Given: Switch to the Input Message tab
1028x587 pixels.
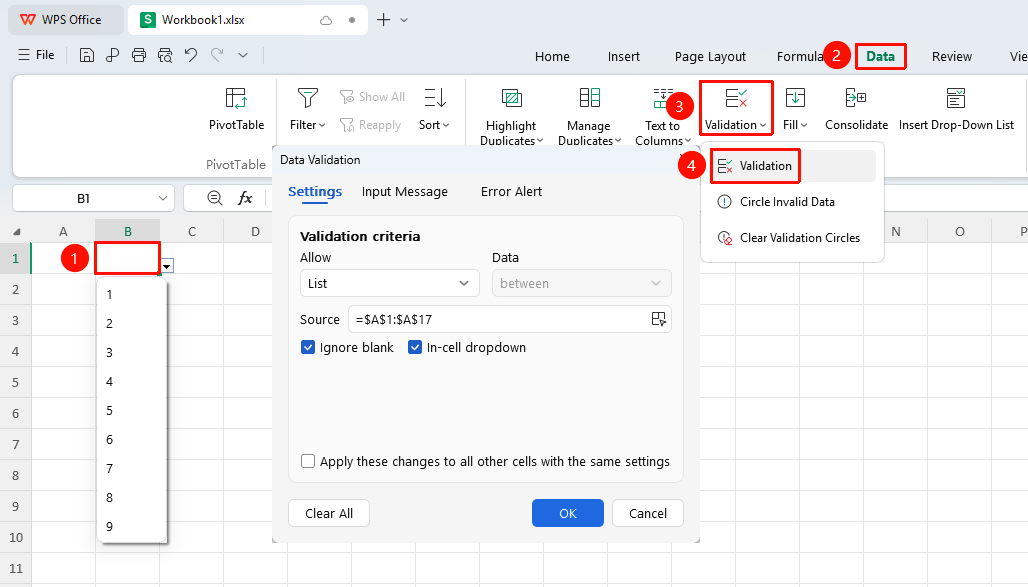Looking at the screenshot, I should [405, 192].
